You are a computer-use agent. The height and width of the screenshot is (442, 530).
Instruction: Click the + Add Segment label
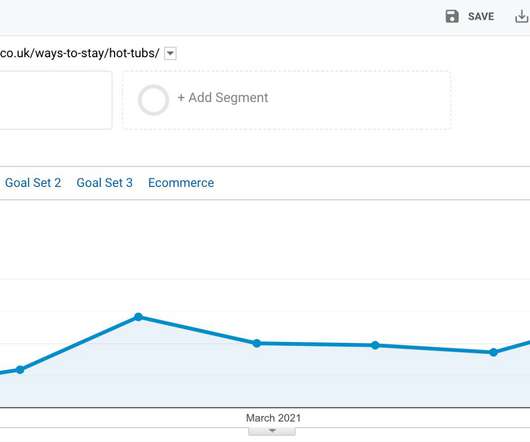tap(223, 98)
